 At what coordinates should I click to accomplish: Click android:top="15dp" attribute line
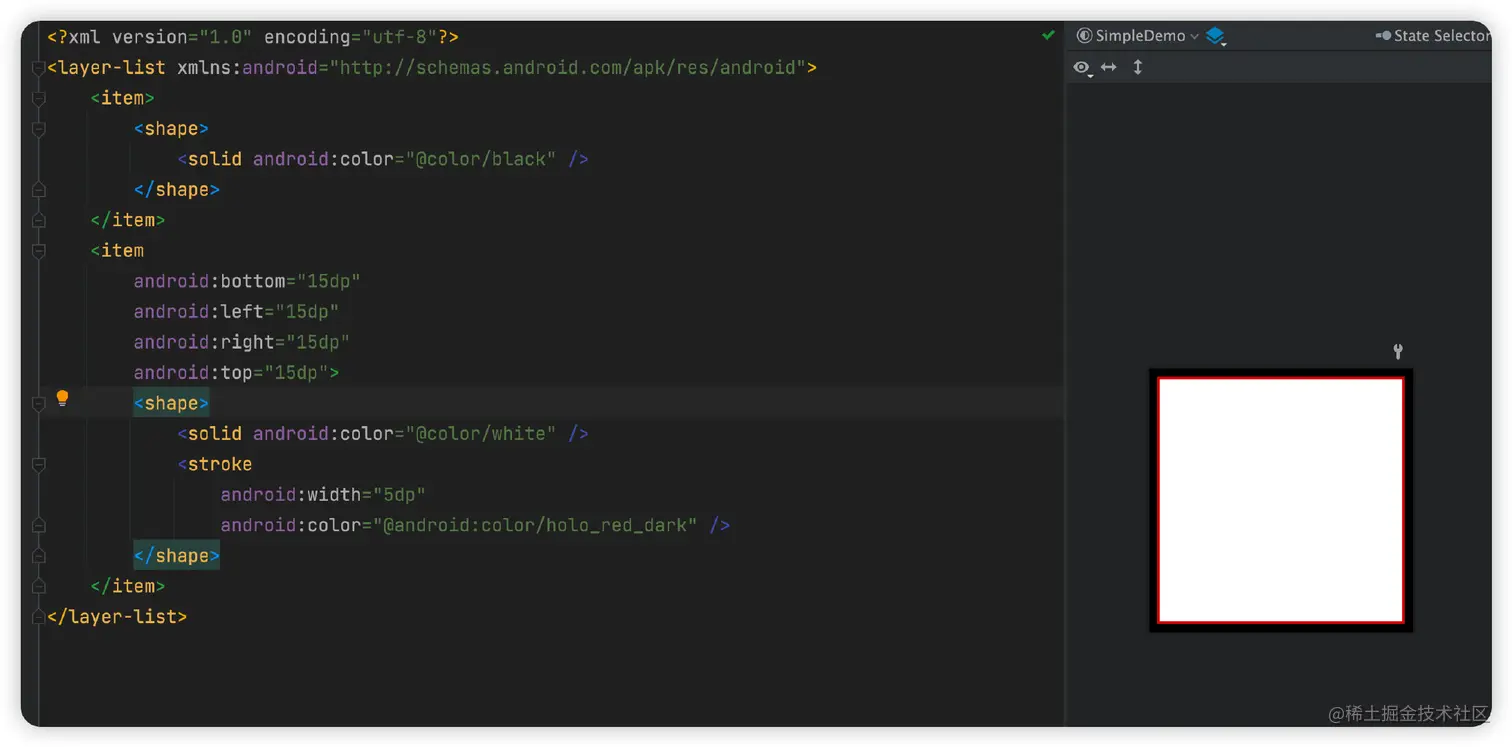click(236, 373)
